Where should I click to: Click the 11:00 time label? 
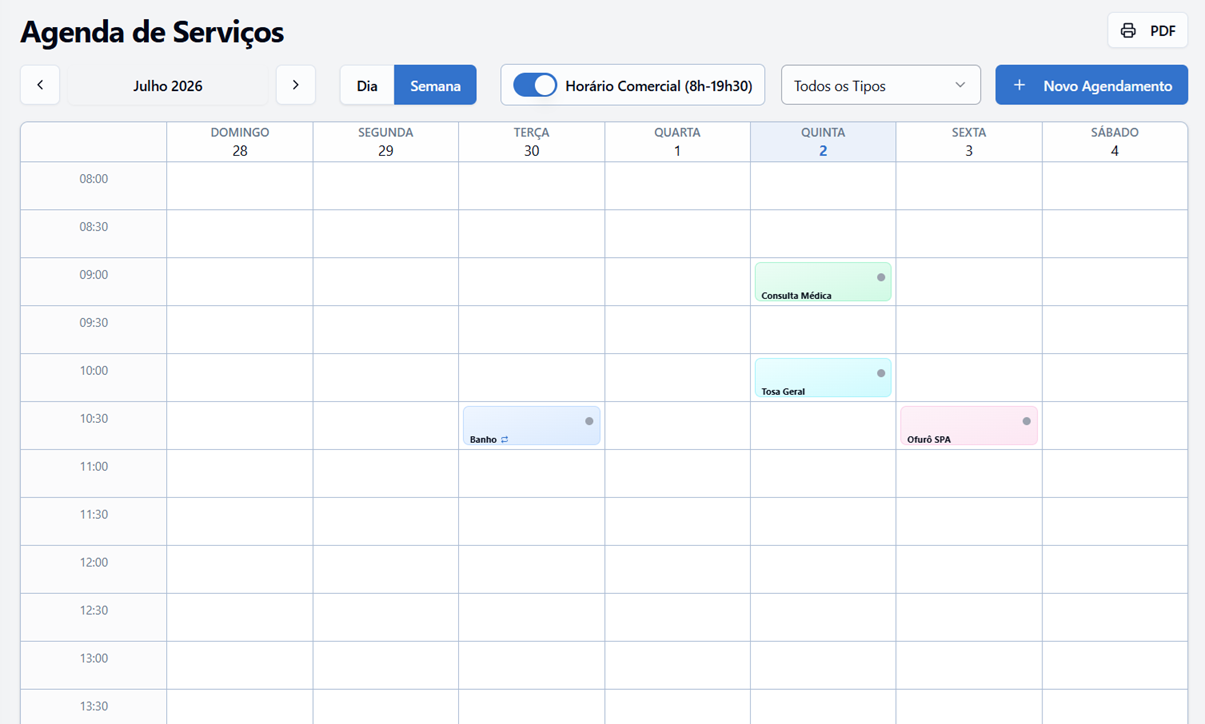click(x=94, y=467)
